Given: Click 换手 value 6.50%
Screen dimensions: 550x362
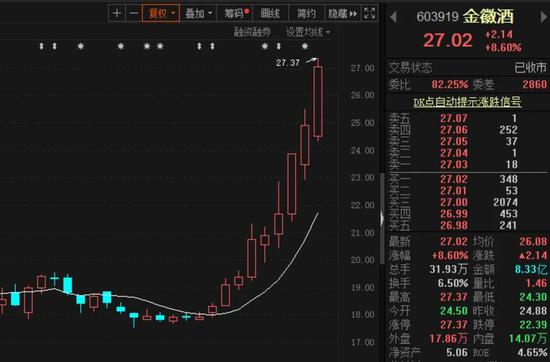Looking at the screenshot, I should [453, 283].
